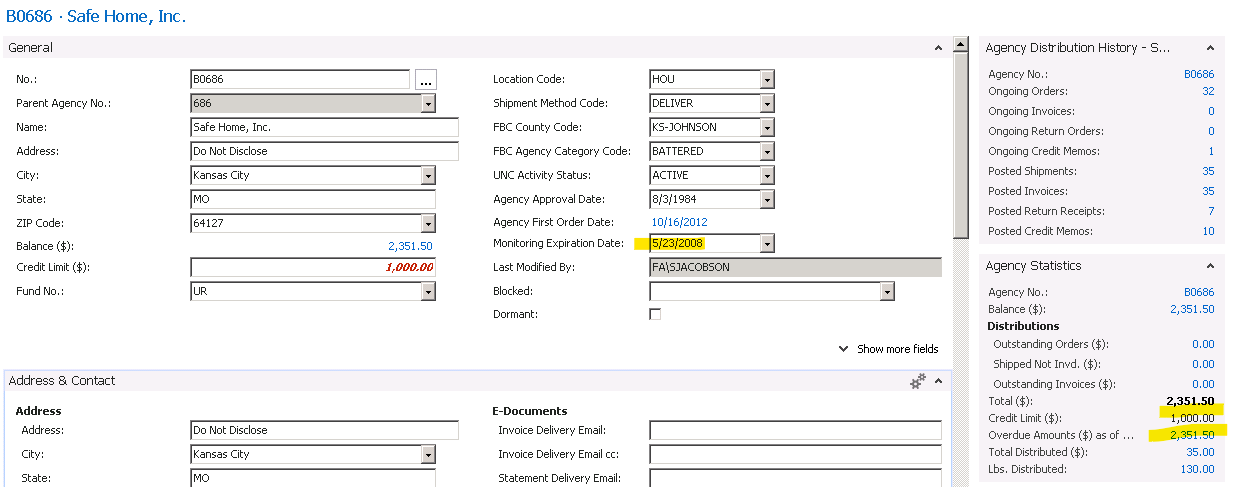Open the Shipment Method Code dropdown
1234x487 pixels.
pyautogui.click(x=767, y=104)
